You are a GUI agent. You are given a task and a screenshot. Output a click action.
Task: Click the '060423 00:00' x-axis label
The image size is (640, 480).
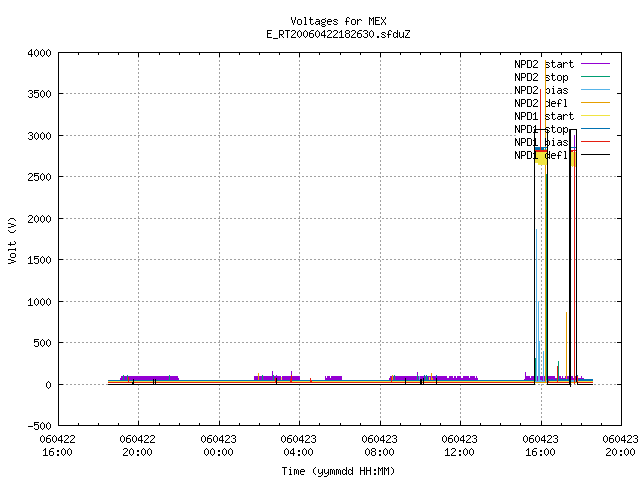tap(218, 446)
